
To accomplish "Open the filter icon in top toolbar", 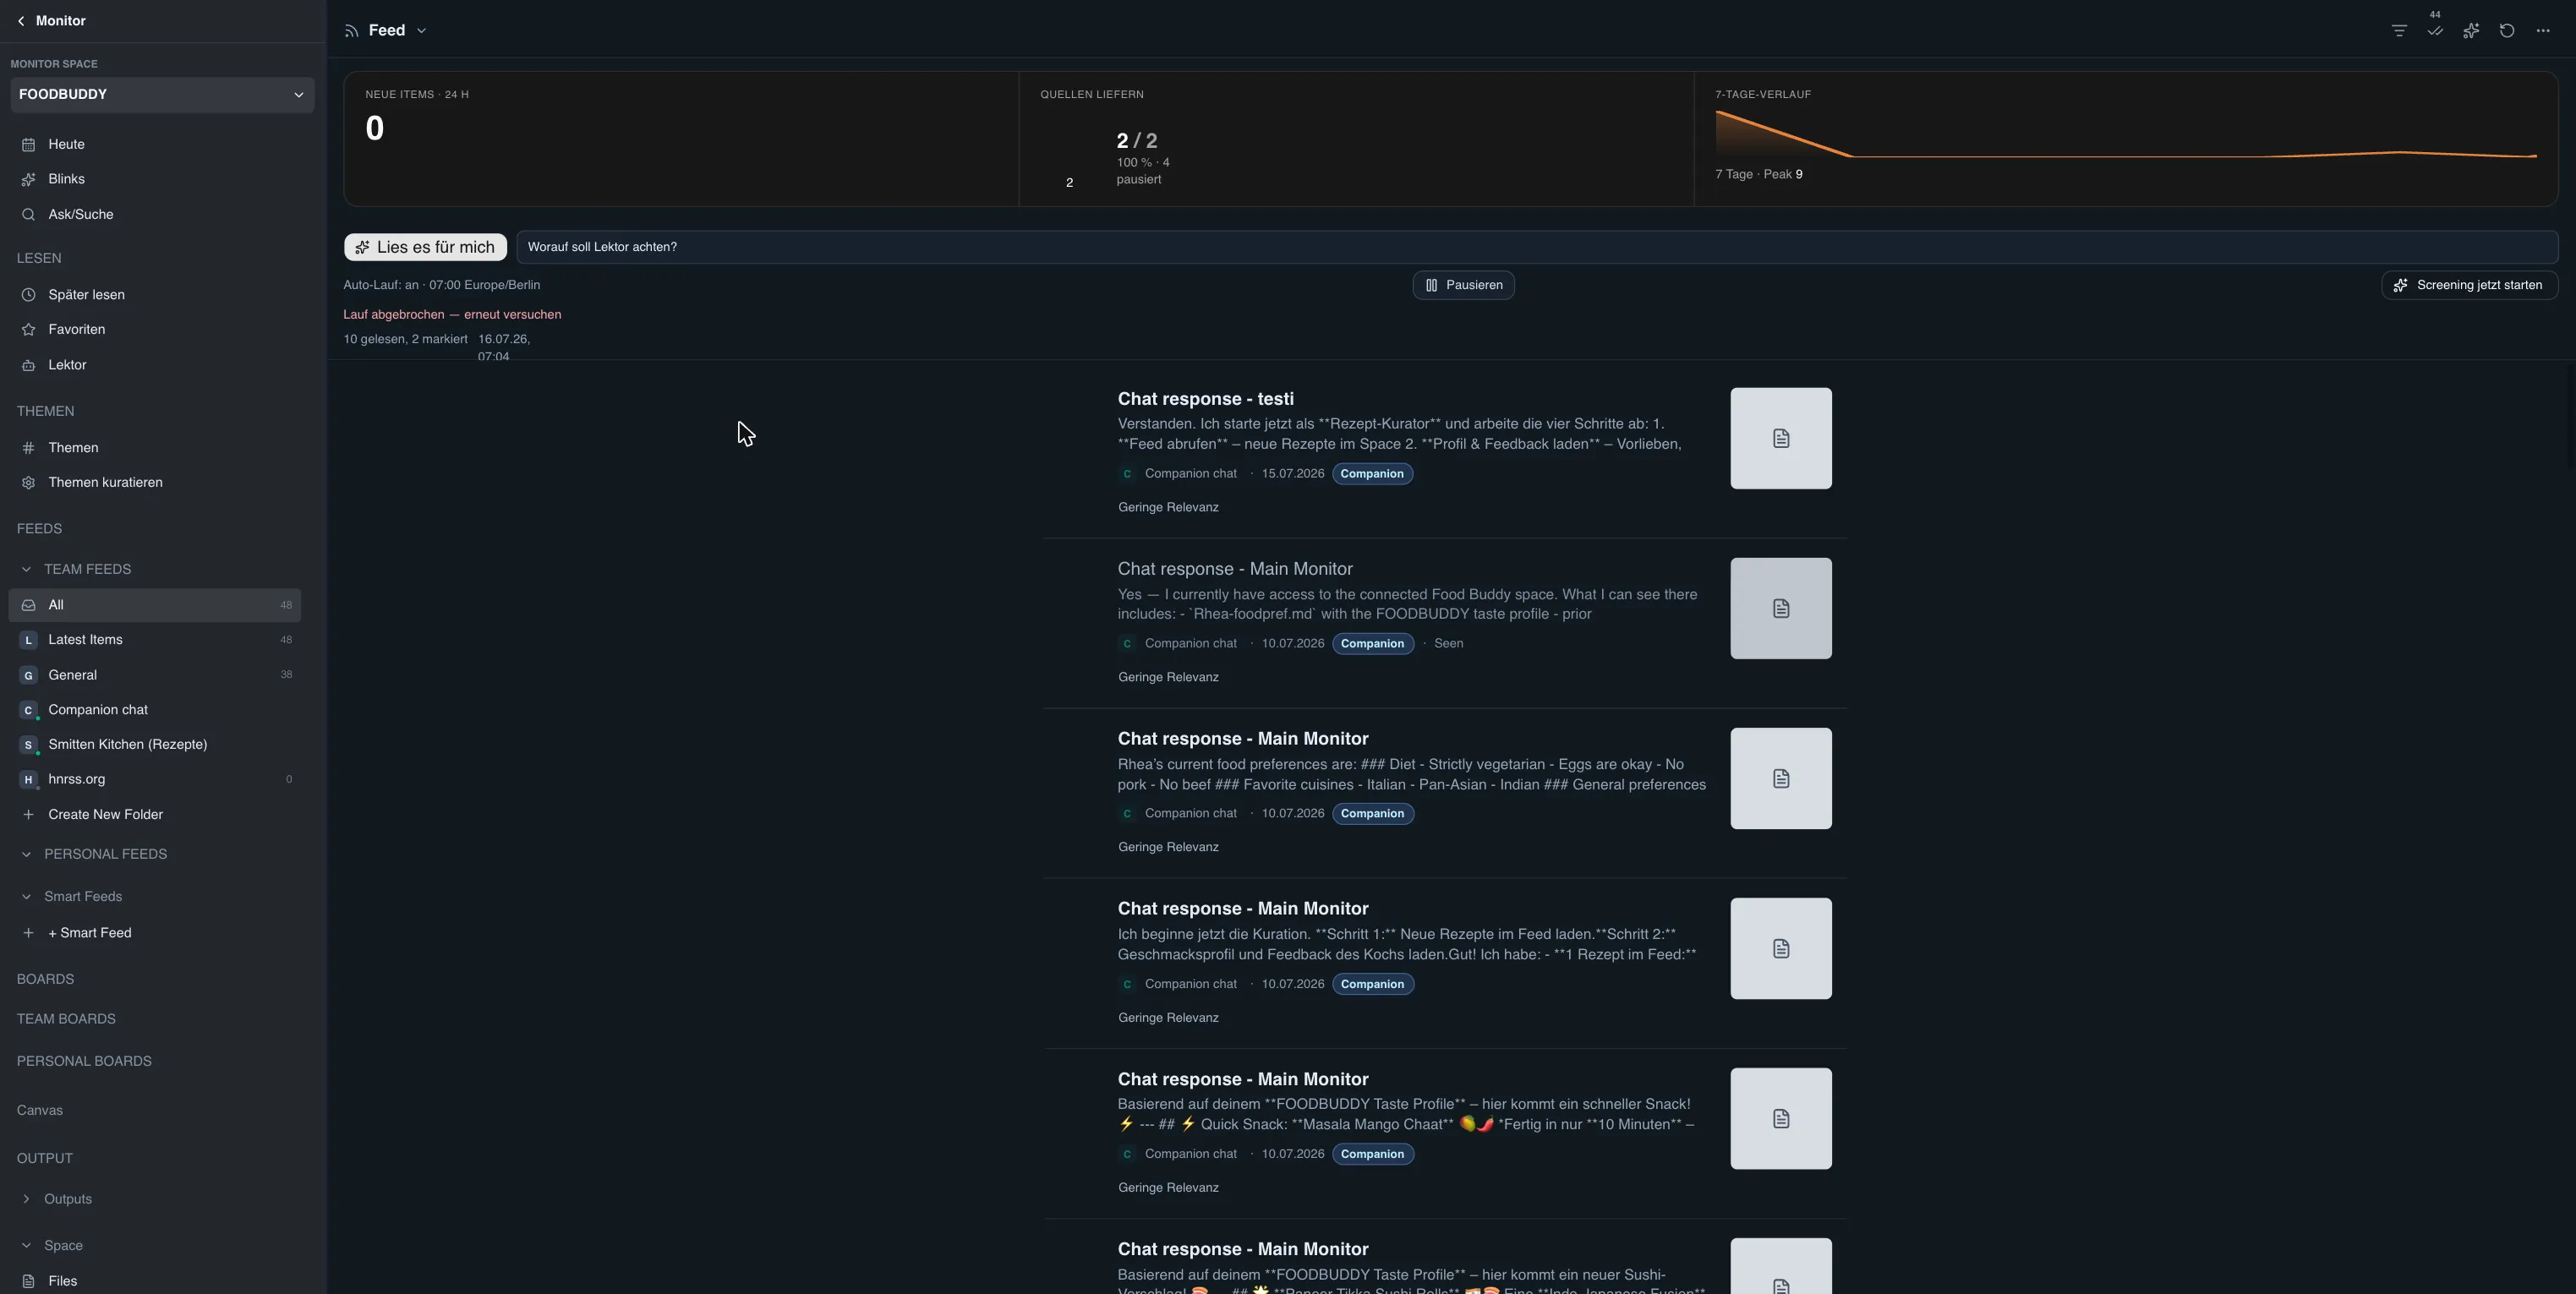I will pyautogui.click(x=2399, y=31).
